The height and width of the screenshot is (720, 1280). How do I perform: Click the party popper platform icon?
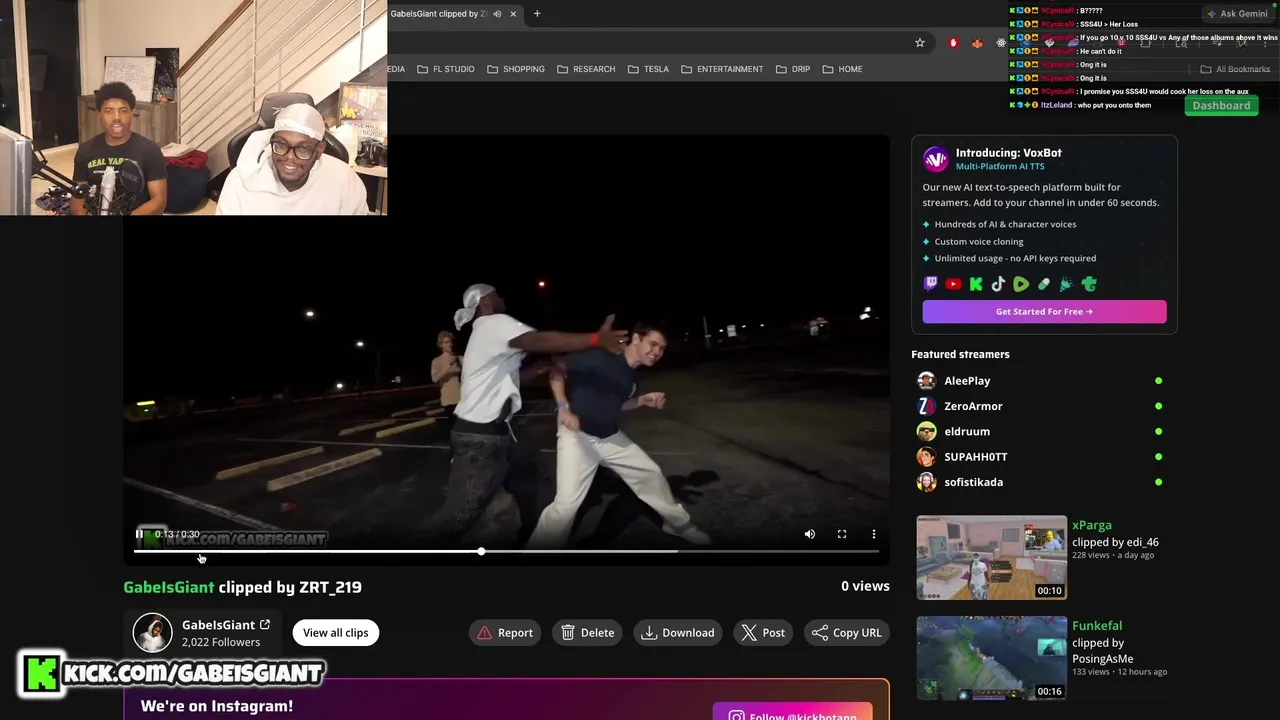1066,284
